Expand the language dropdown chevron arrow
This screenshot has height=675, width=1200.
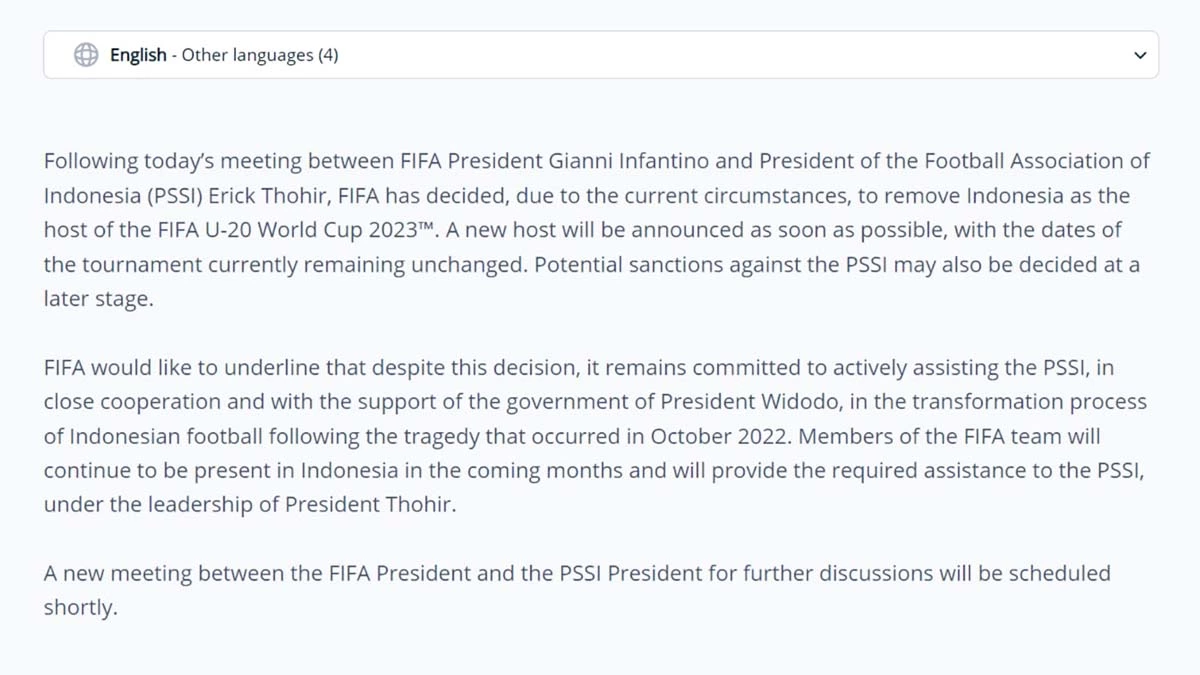coord(1140,55)
